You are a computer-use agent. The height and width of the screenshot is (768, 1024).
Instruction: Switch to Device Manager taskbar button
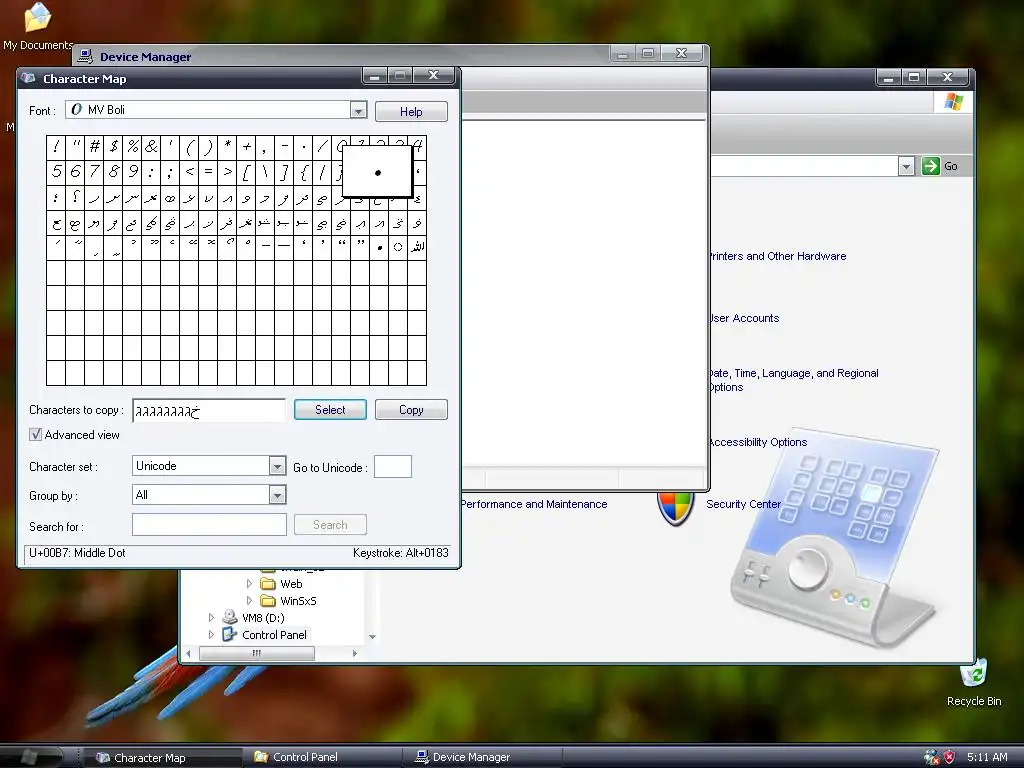pyautogui.click(x=482, y=757)
